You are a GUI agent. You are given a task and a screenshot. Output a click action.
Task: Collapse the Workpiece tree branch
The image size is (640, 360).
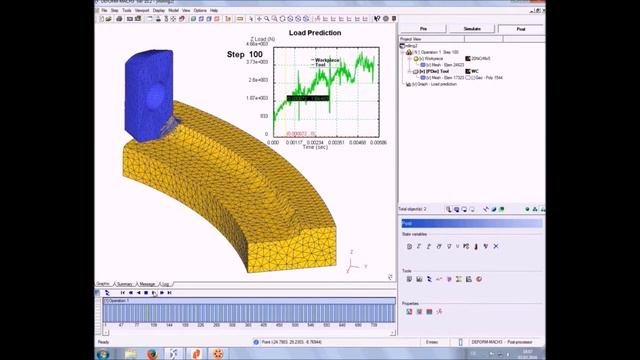410,59
